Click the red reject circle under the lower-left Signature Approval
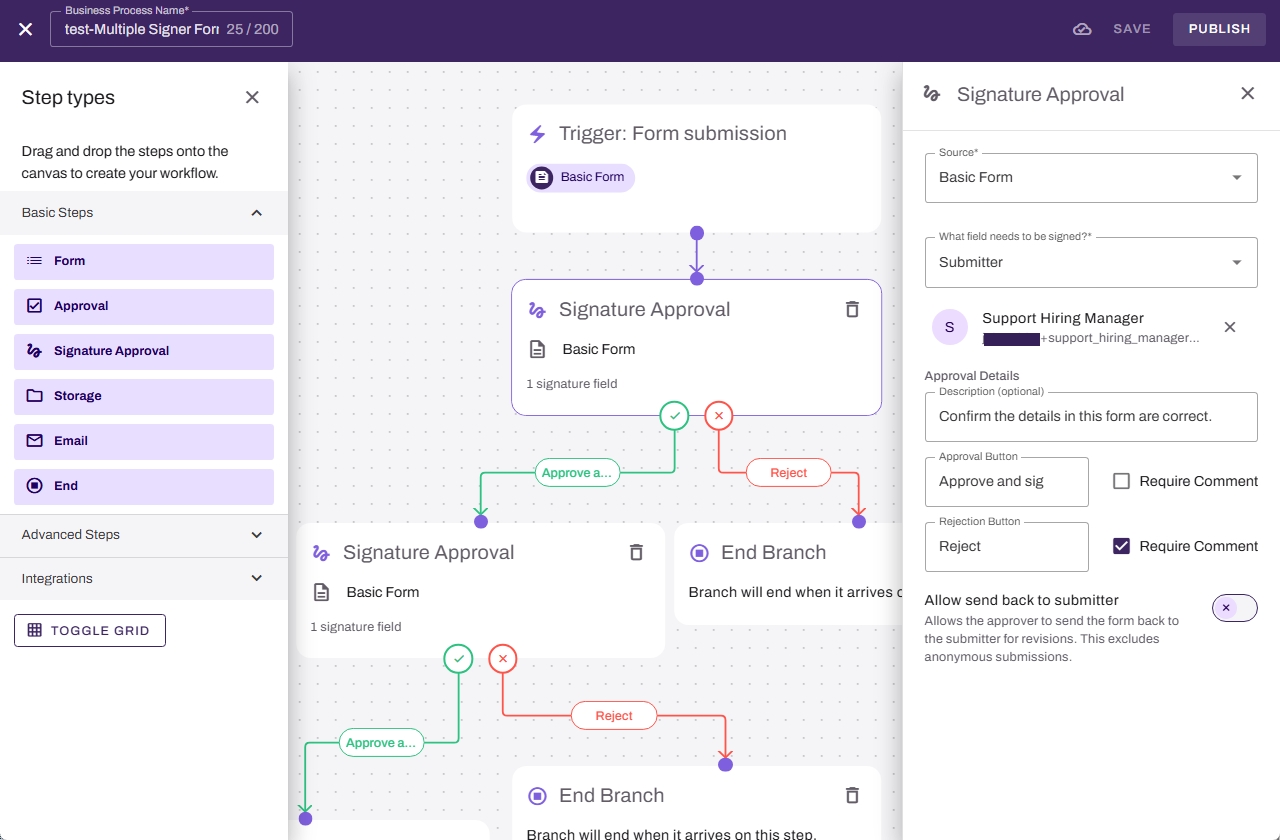The image size is (1280, 840). [x=503, y=658]
